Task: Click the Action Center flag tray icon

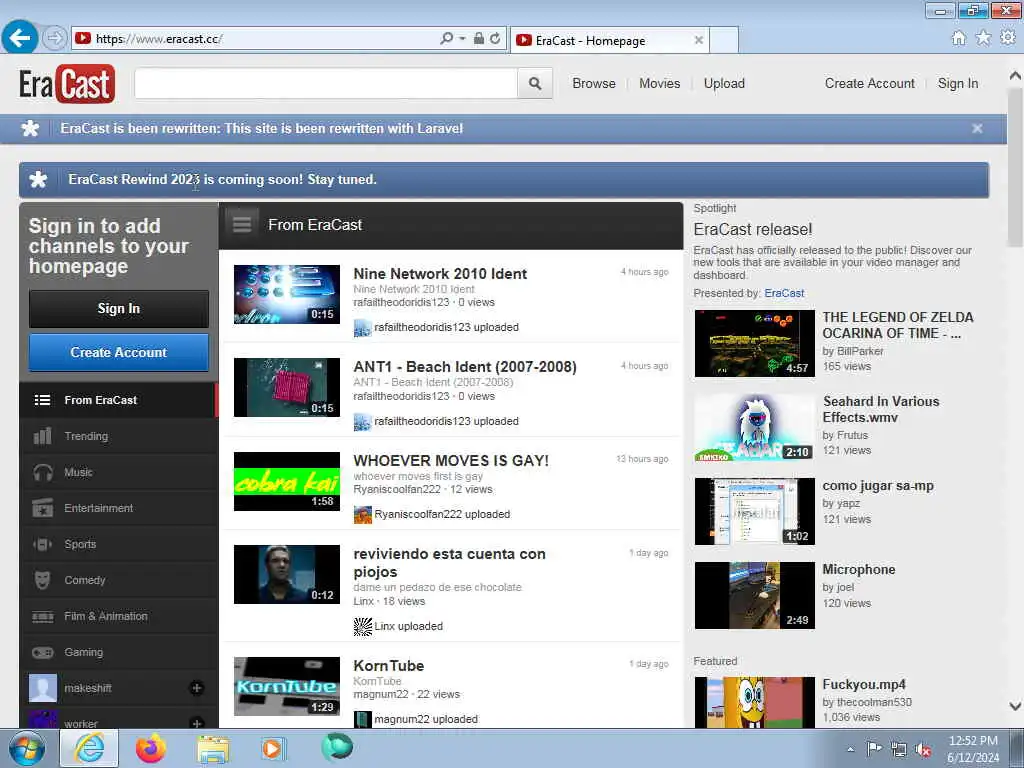Action: 874,749
